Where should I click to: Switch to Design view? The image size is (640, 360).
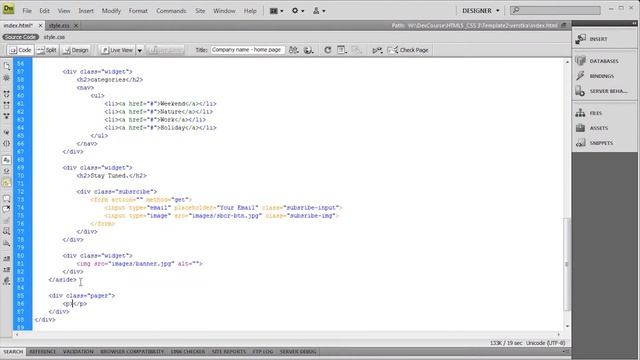[76, 50]
